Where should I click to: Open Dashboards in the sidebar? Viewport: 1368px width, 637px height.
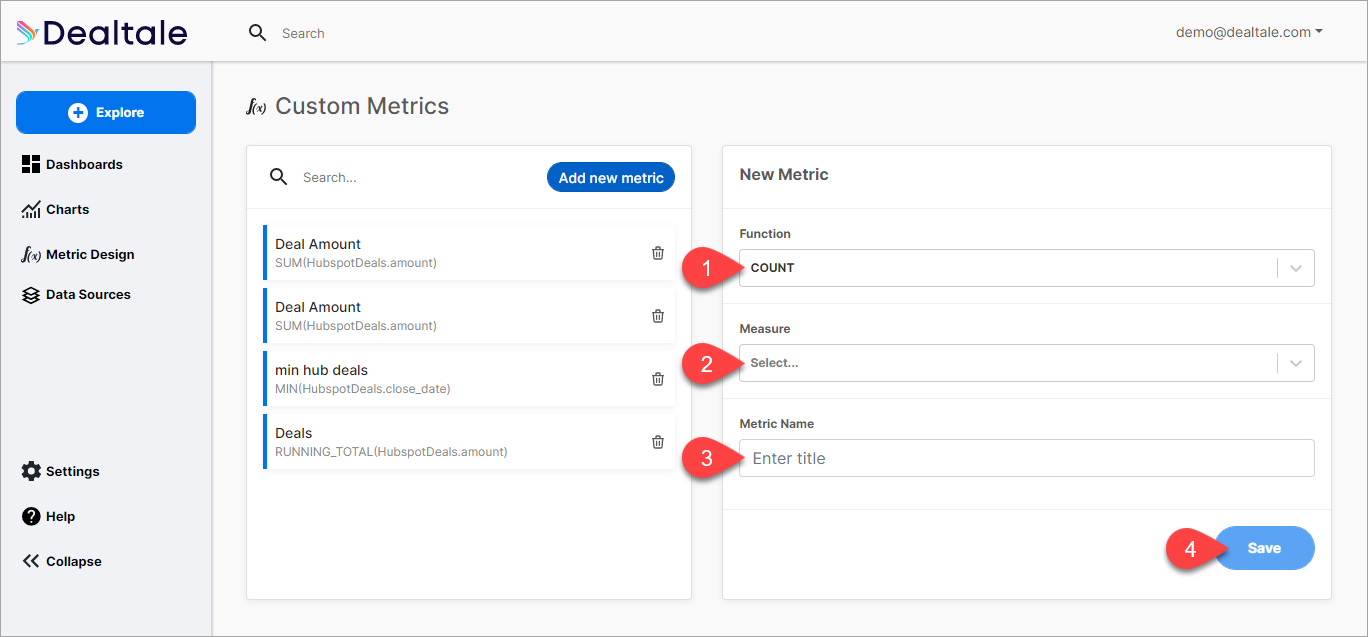(x=72, y=164)
